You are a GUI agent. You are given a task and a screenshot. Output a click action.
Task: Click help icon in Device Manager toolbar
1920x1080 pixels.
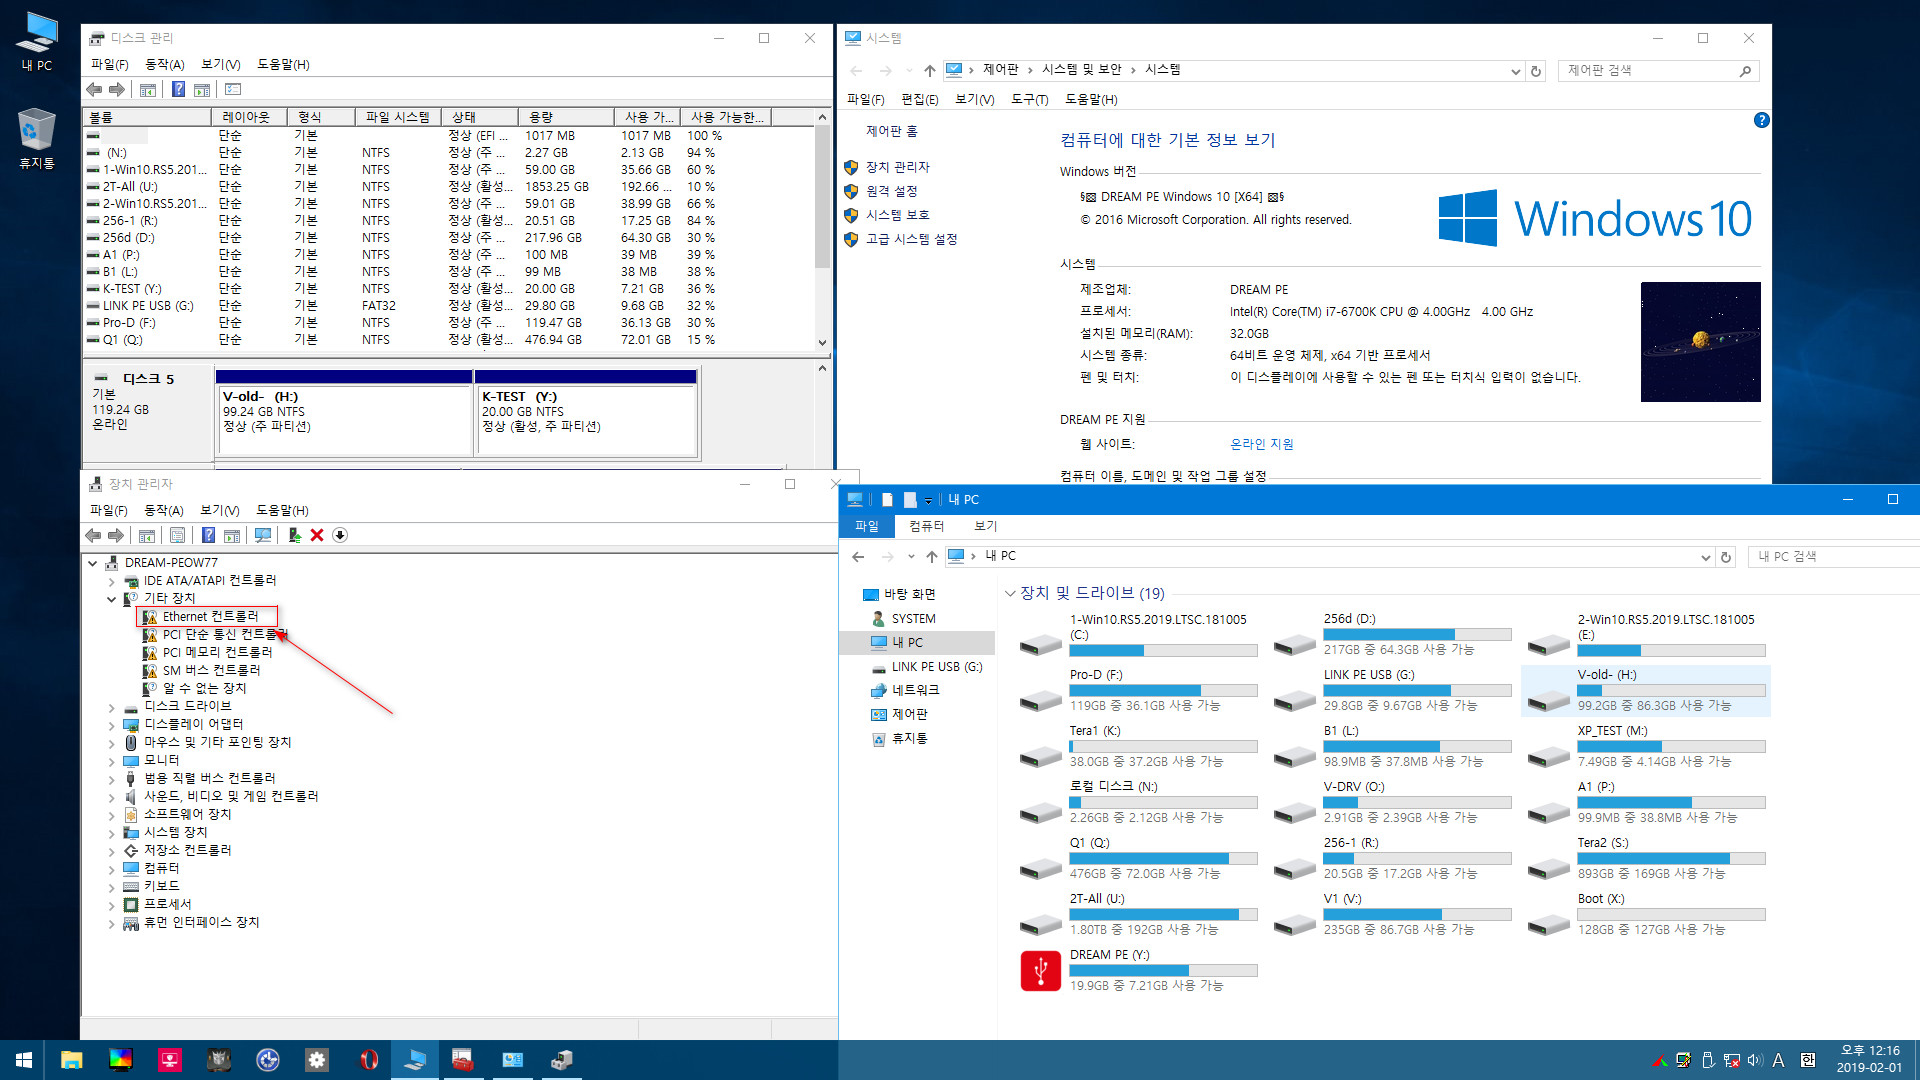pos(208,535)
